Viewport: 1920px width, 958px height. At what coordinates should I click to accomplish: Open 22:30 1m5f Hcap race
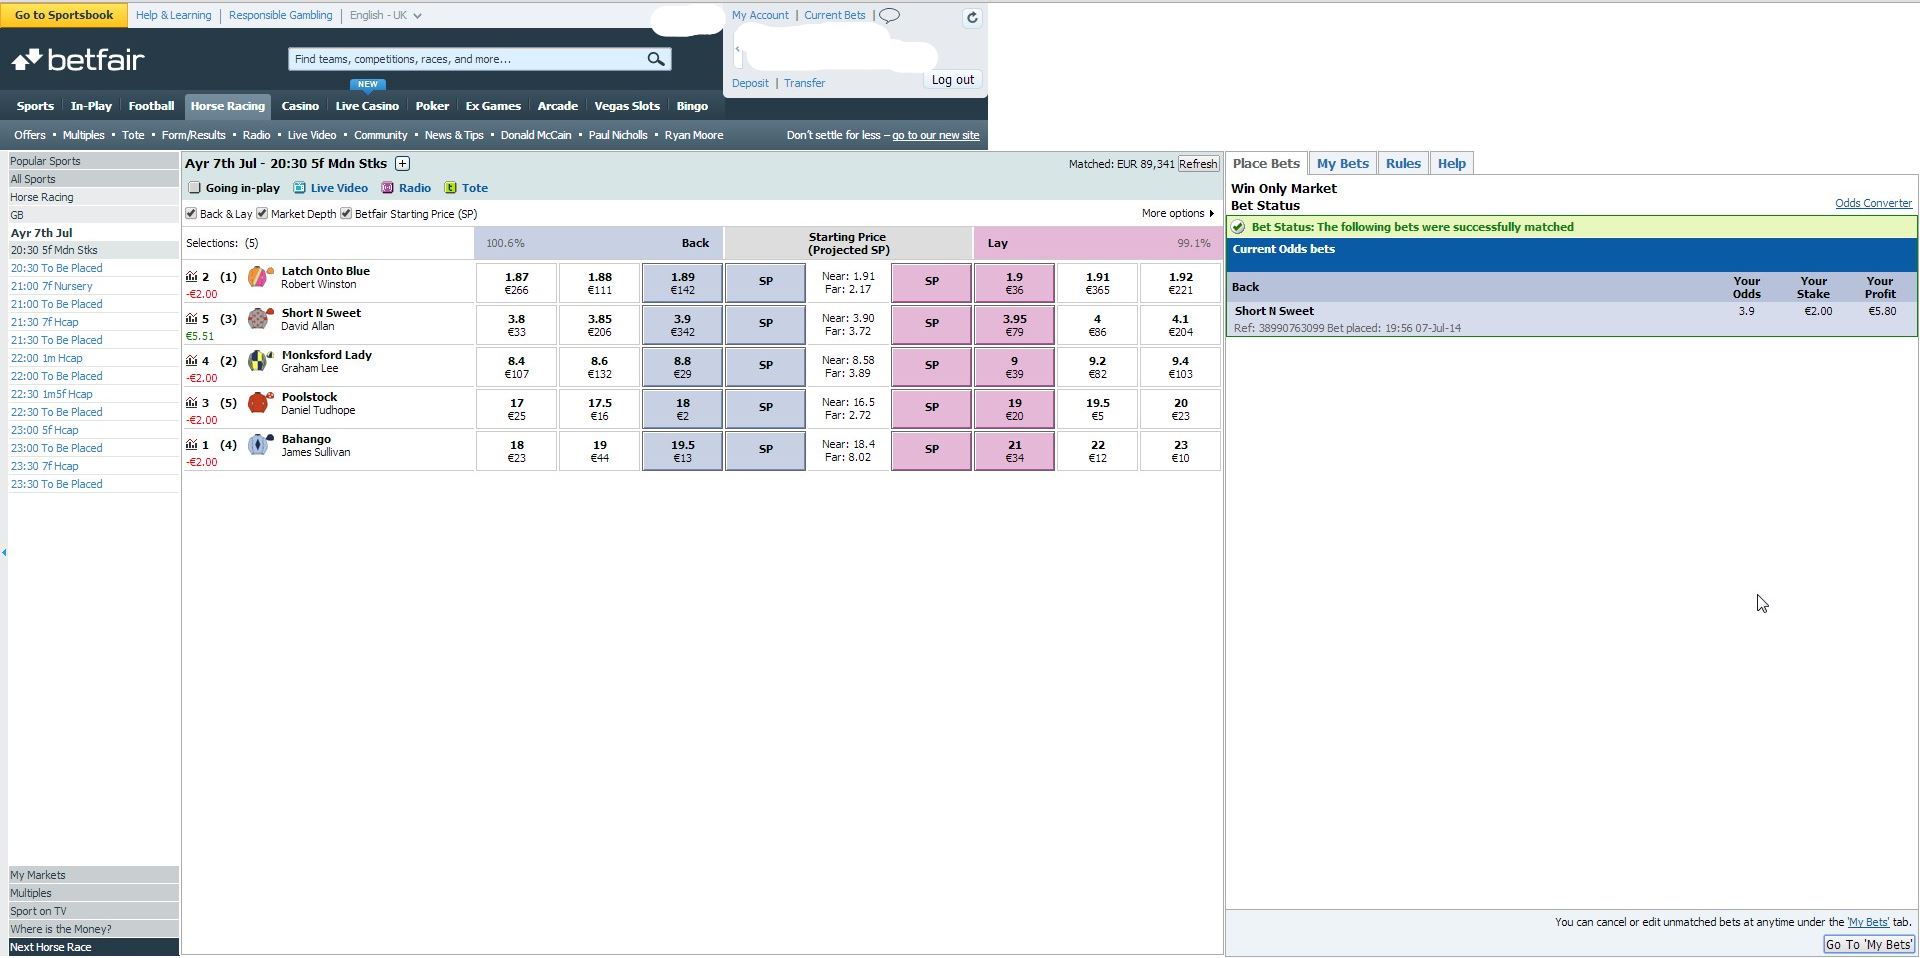coord(51,394)
